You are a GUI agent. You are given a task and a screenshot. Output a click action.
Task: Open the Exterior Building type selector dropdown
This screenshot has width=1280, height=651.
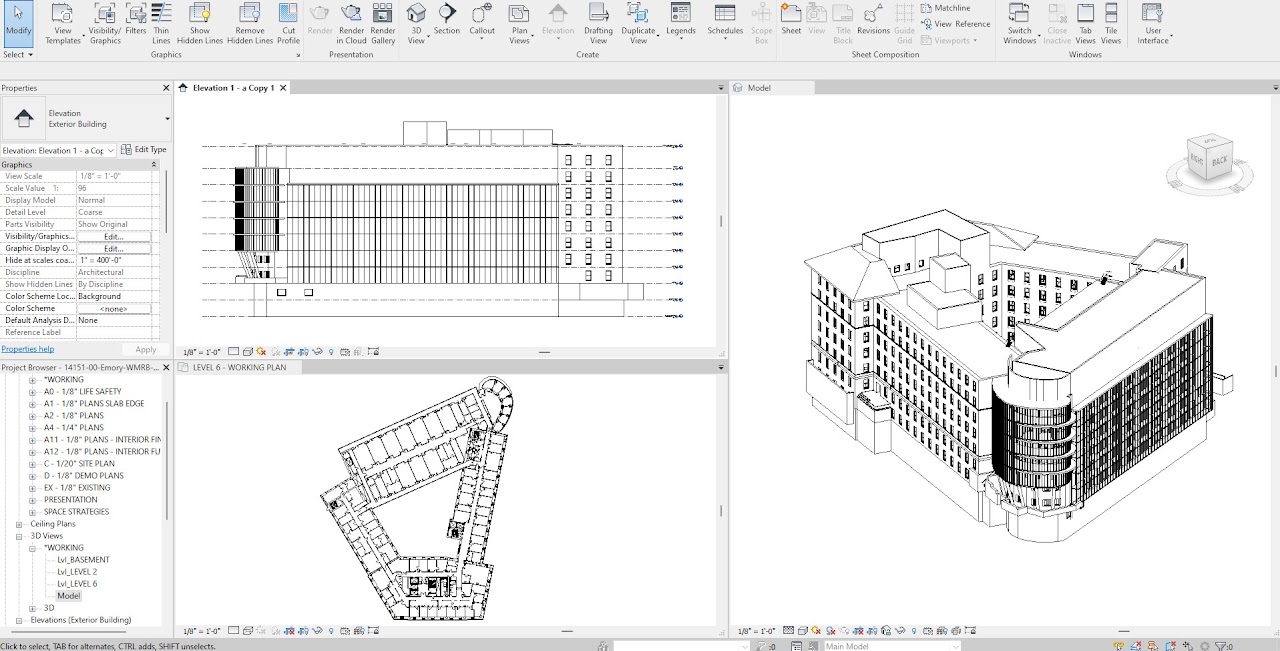pyautogui.click(x=167, y=119)
